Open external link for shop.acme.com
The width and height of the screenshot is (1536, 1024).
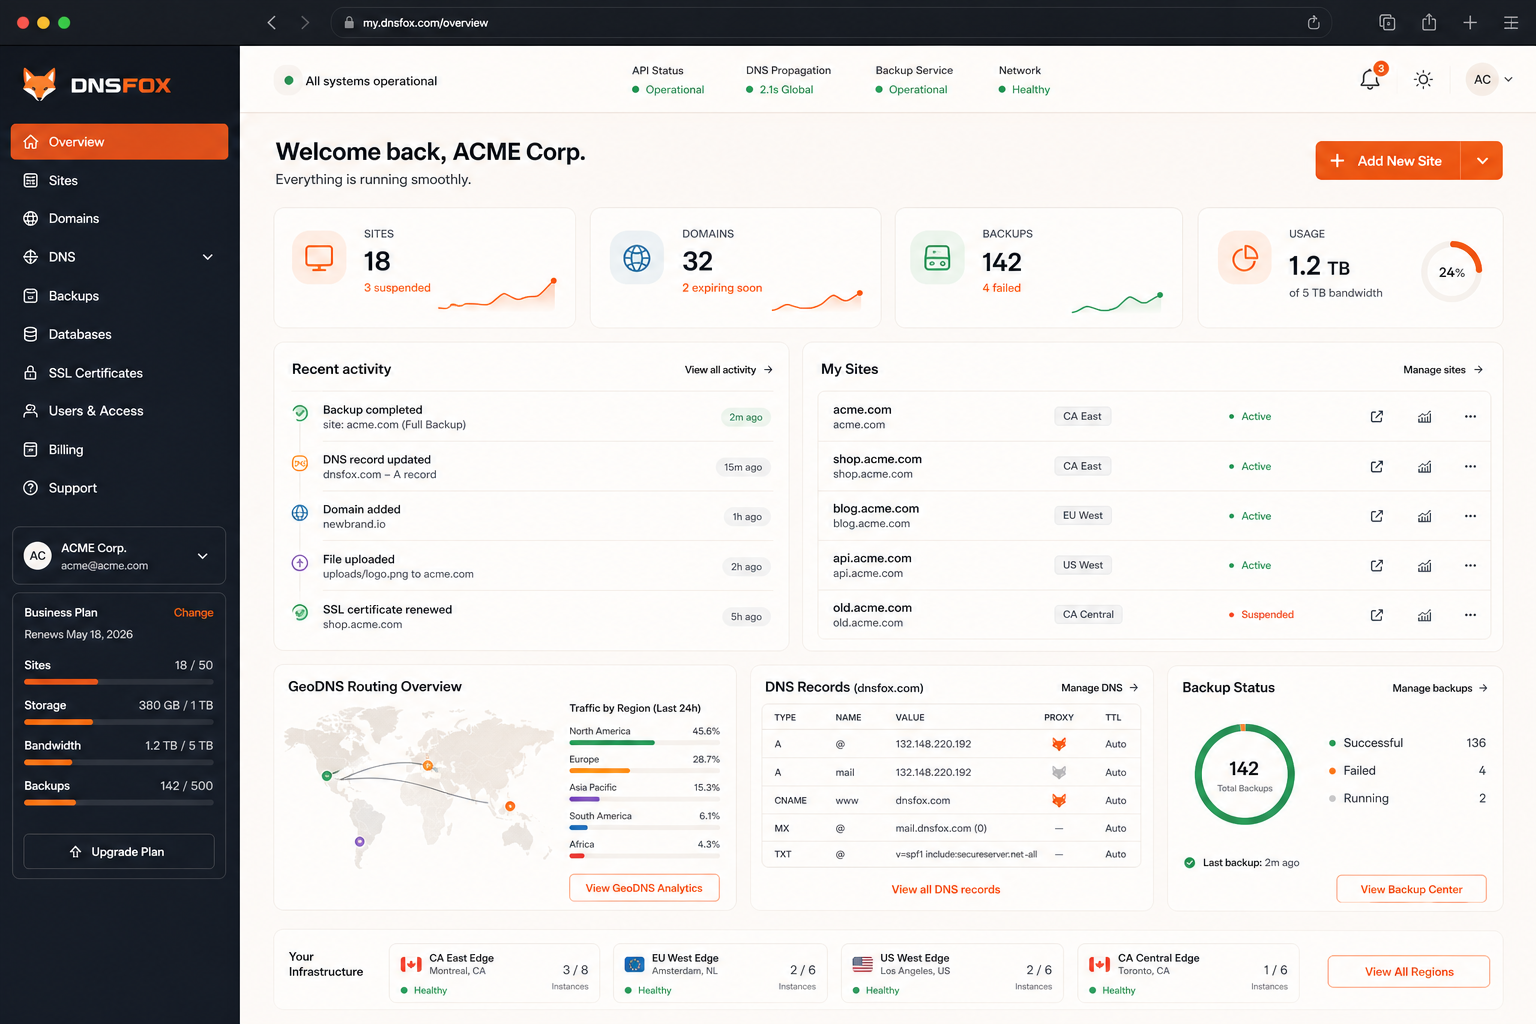click(x=1377, y=466)
